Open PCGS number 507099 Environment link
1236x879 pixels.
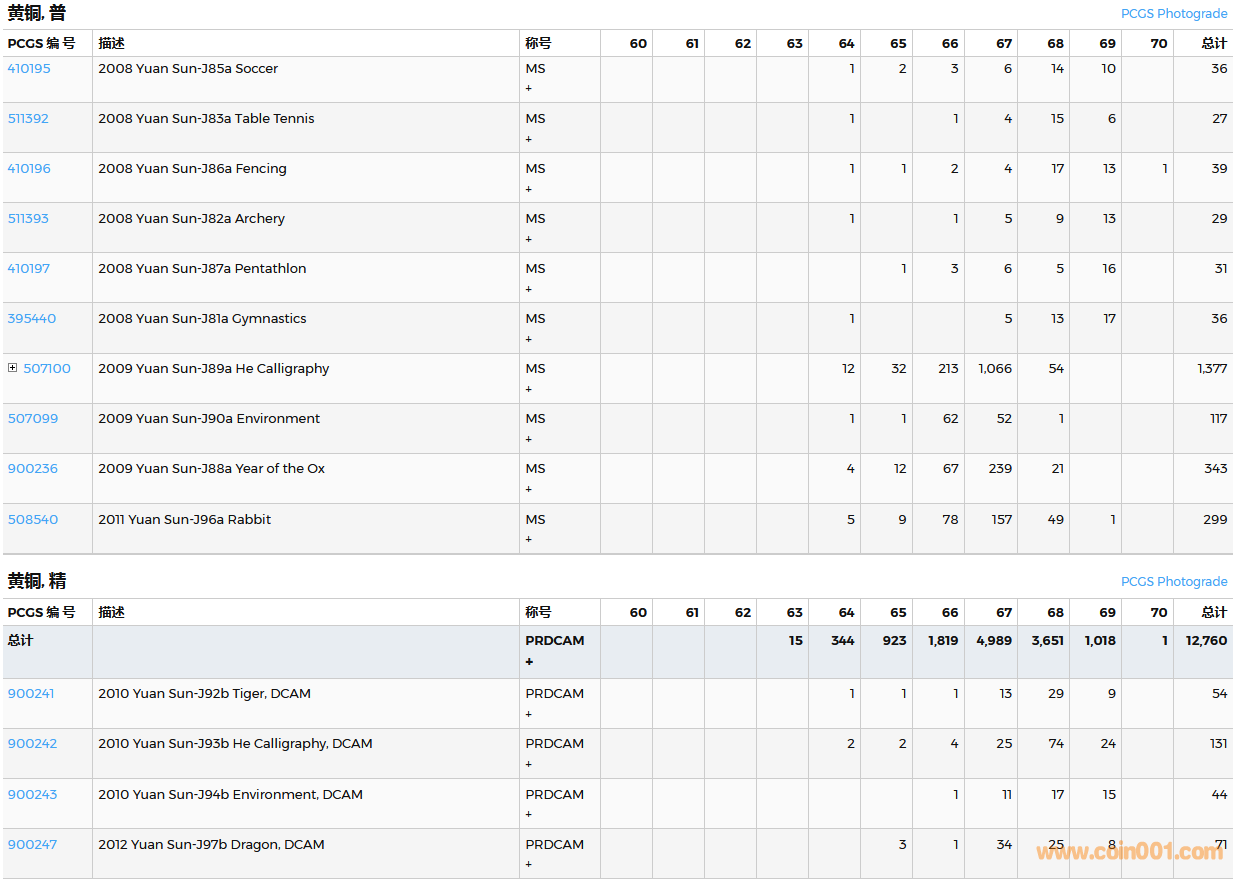[33, 419]
